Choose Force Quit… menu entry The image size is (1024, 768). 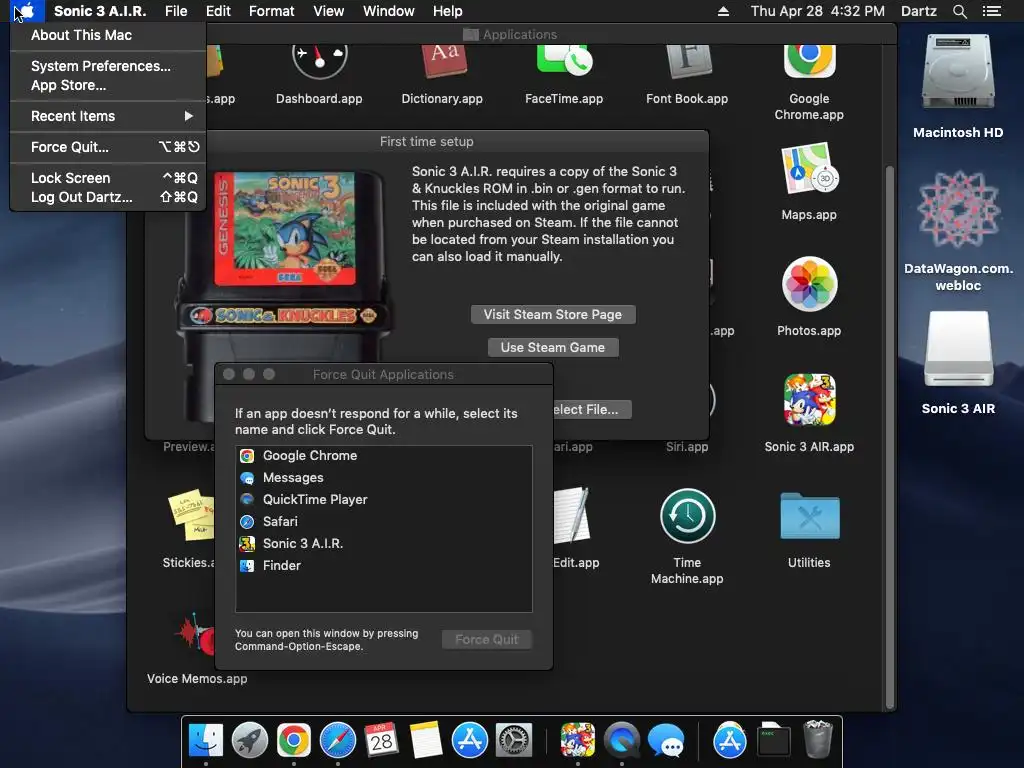[x=108, y=147]
